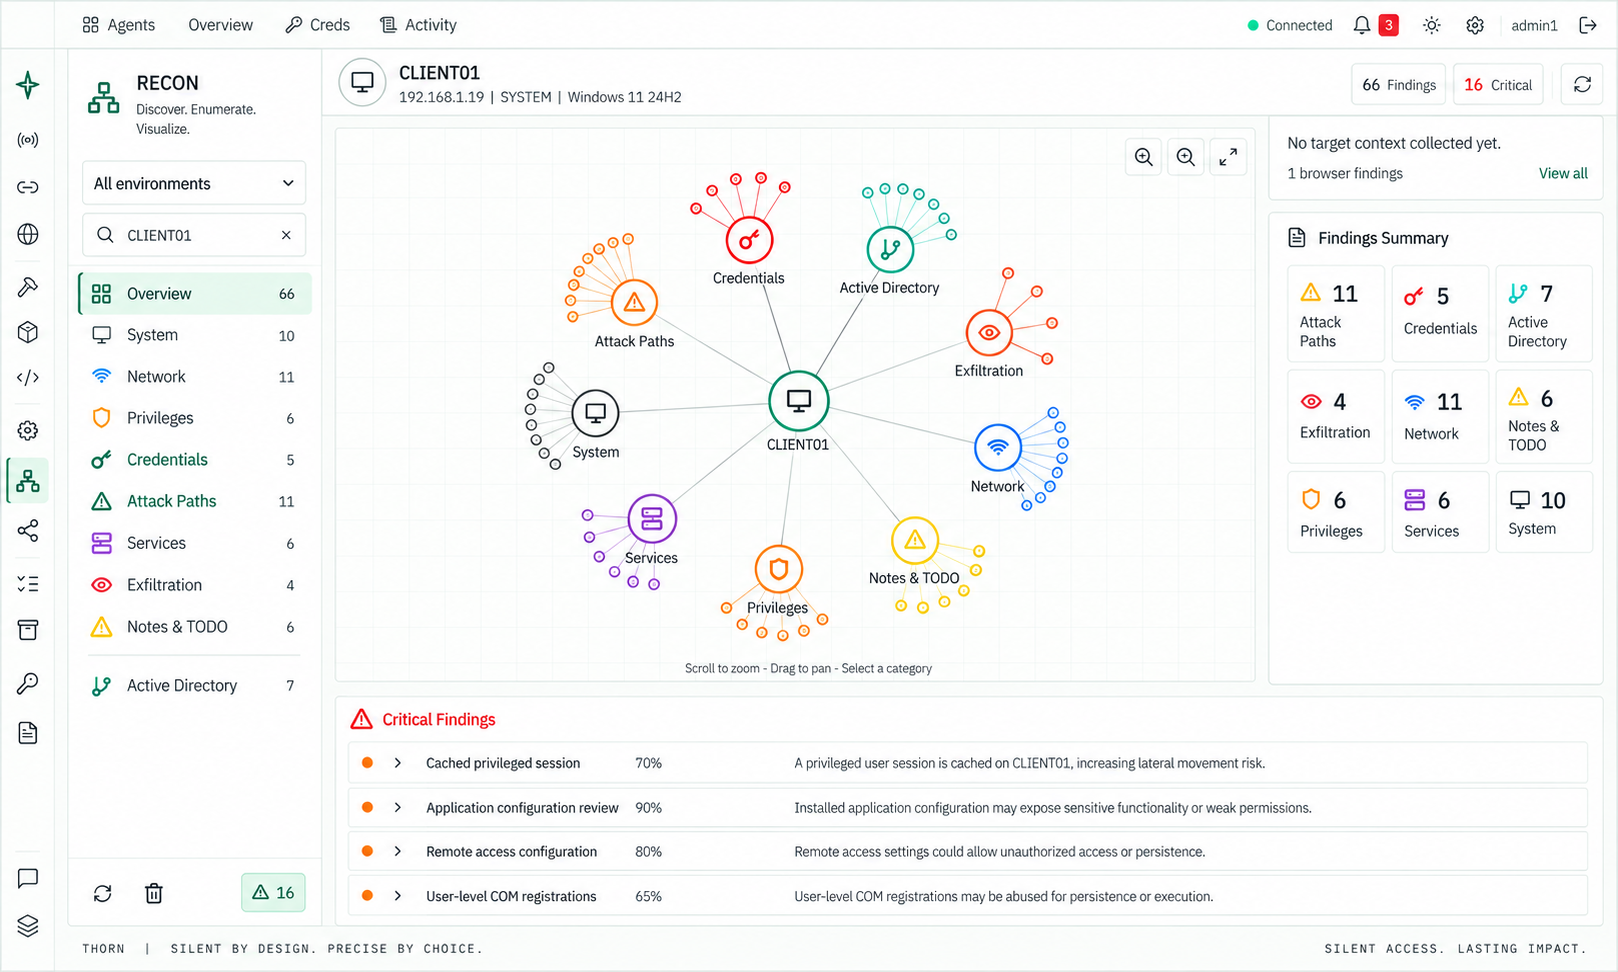Click the fullscreen expand icon in graph
Image resolution: width=1618 pixels, height=972 pixels.
click(x=1228, y=157)
